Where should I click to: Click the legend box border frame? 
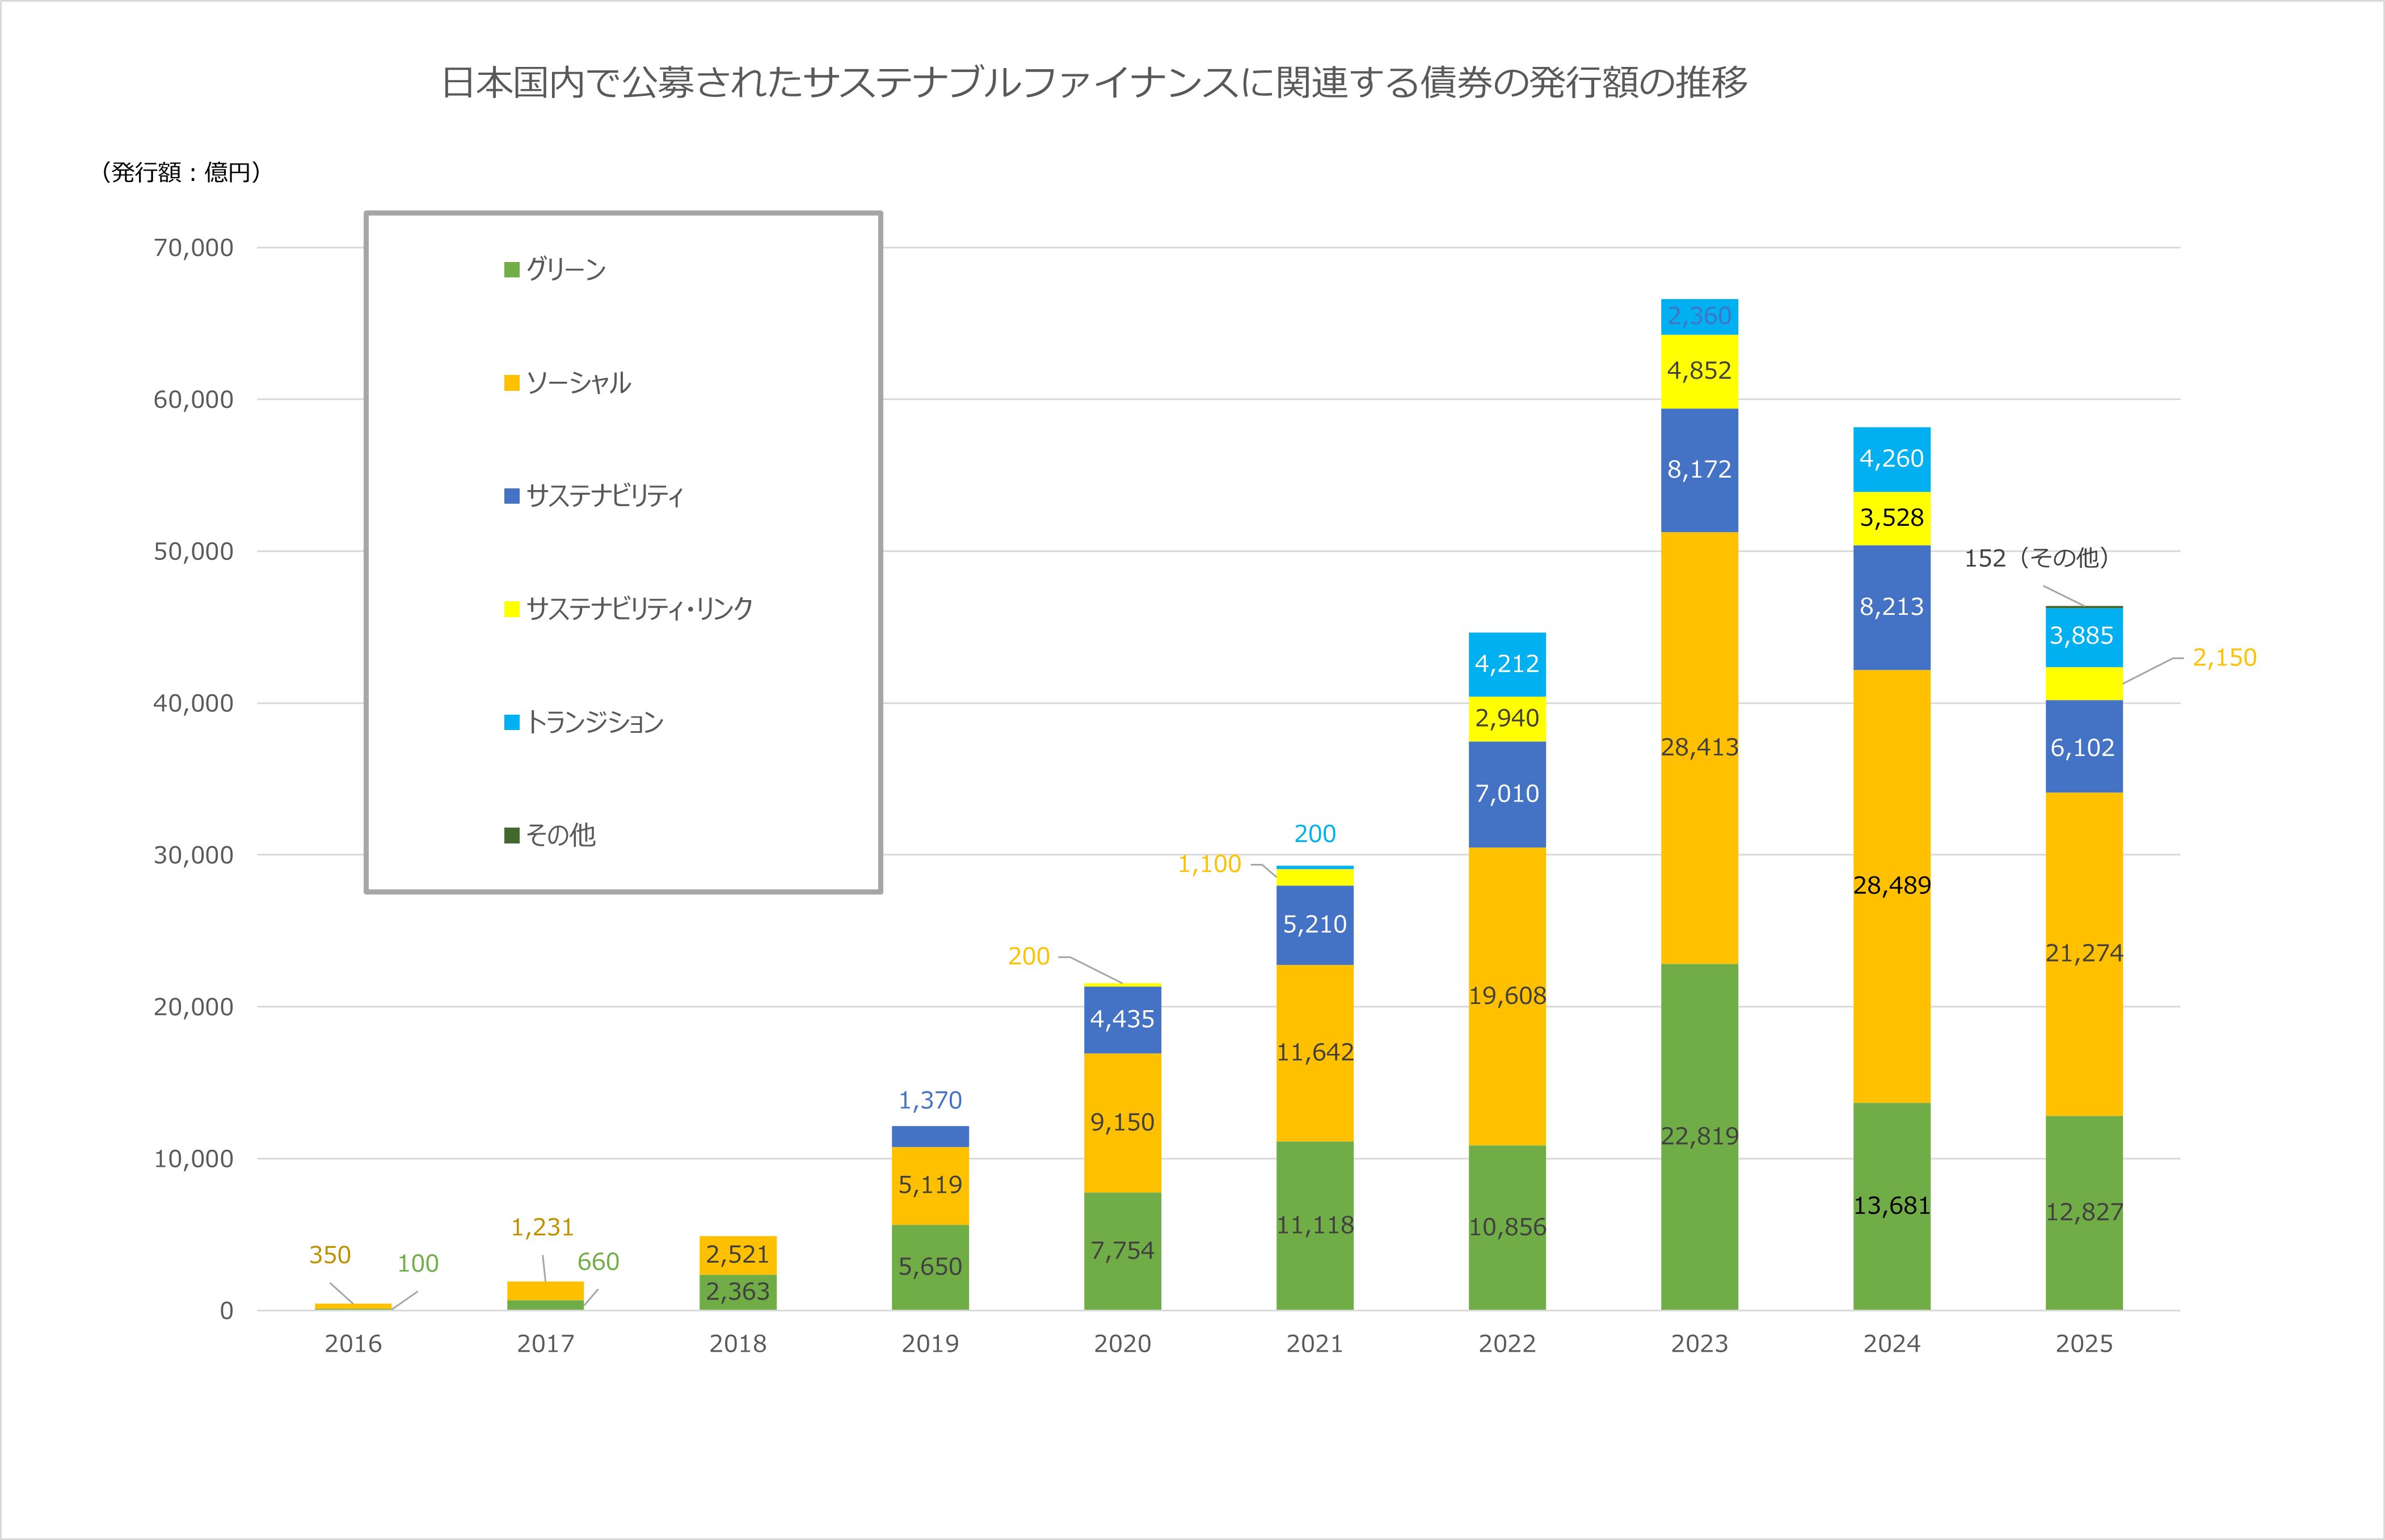coord(624,213)
